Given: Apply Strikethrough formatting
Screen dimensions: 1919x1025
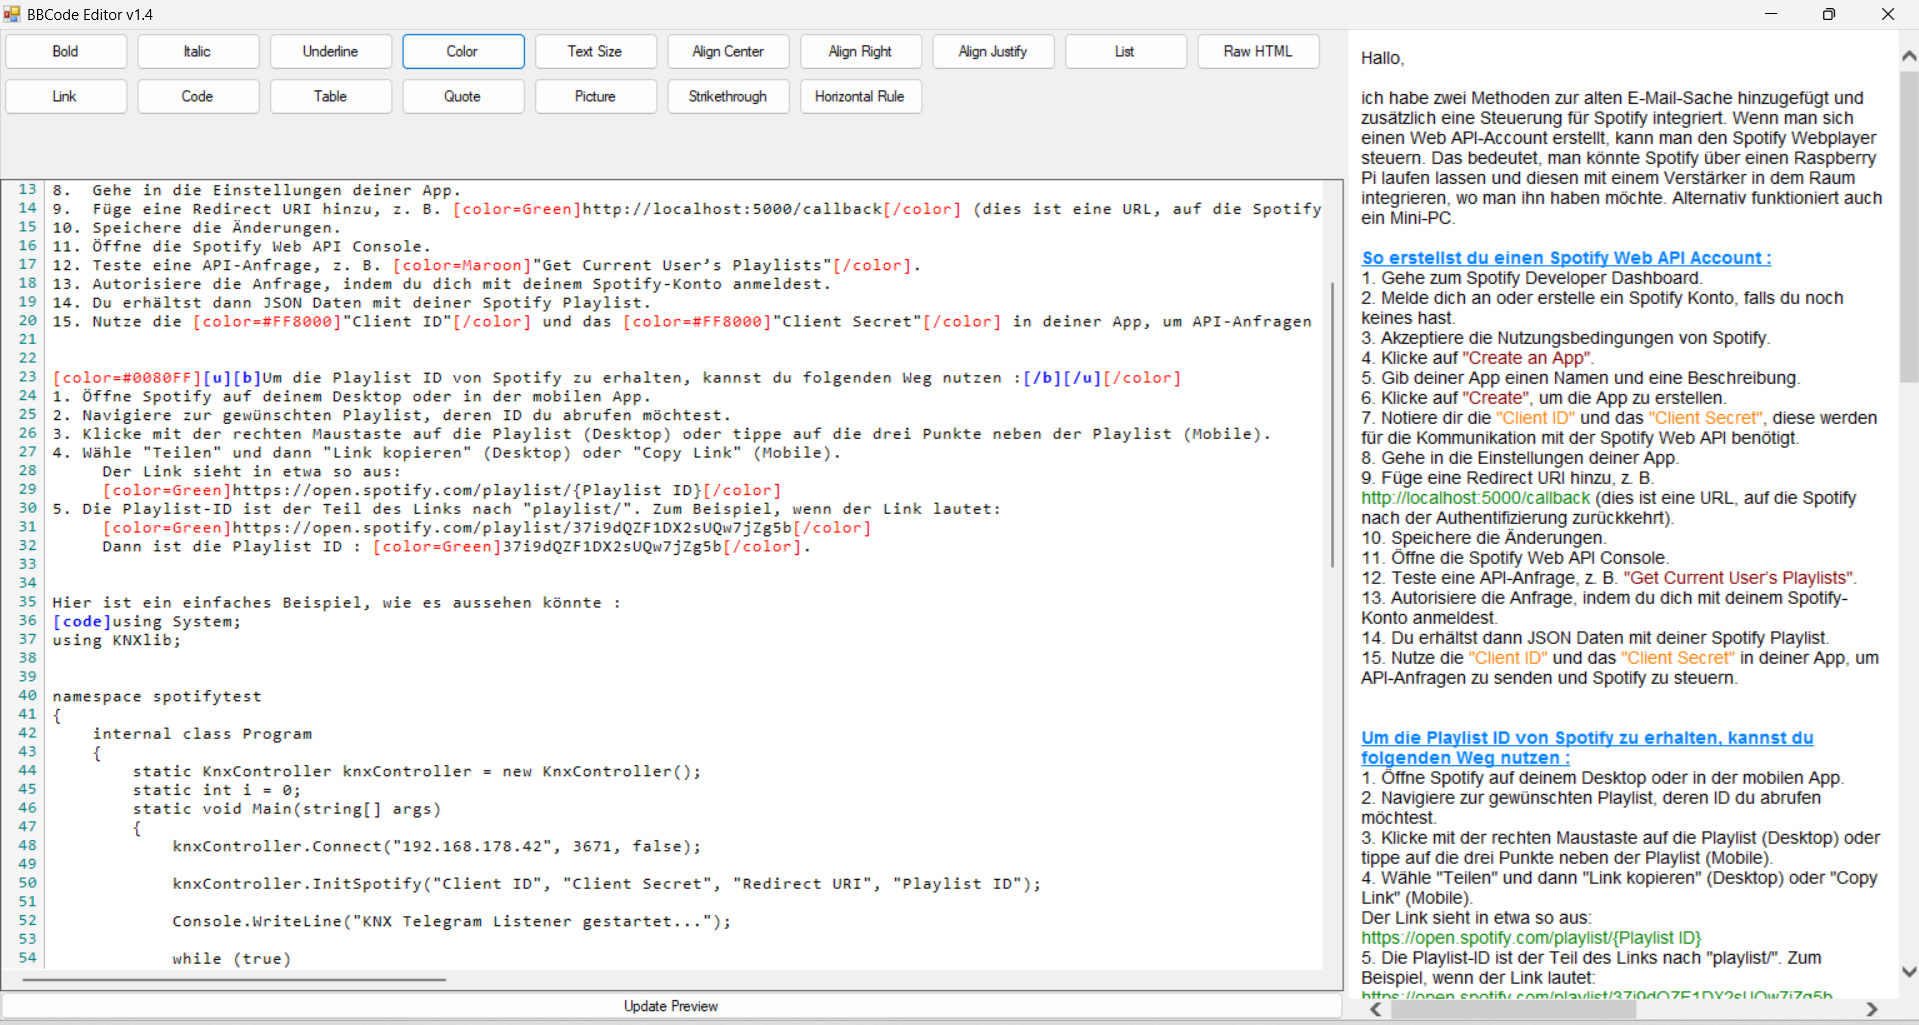Looking at the screenshot, I should 728,96.
